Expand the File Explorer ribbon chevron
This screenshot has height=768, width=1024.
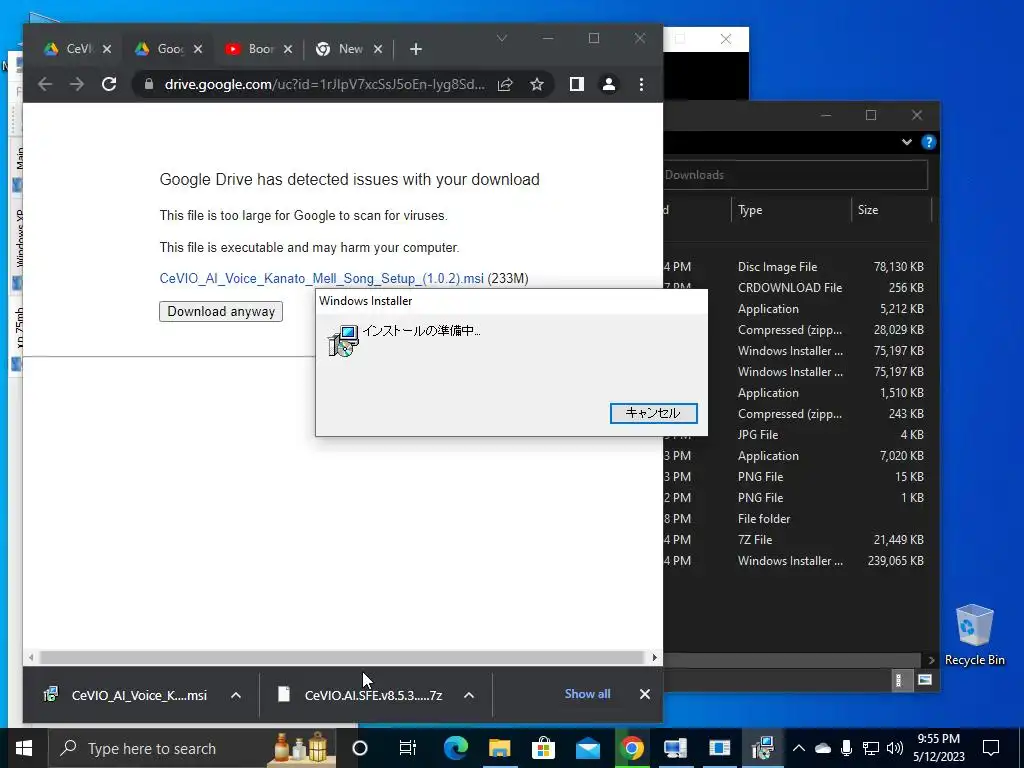[x=906, y=142]
